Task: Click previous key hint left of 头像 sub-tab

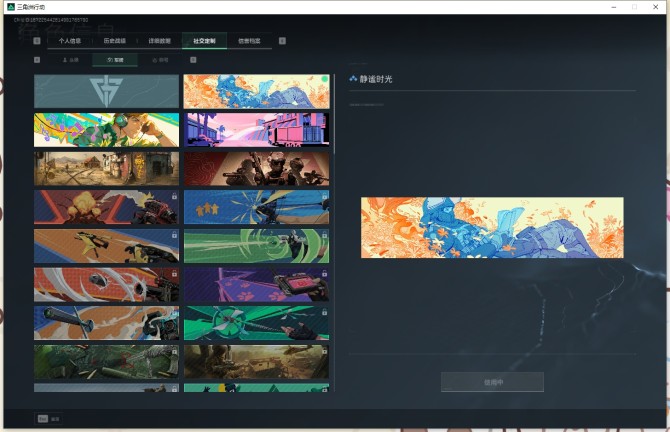Action: point(37,60)
